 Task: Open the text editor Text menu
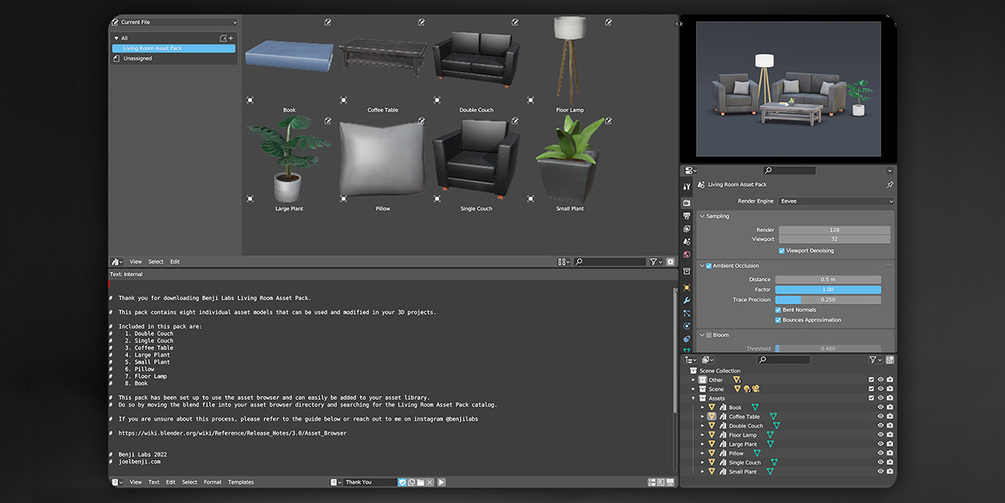click(x=154, y=482)
